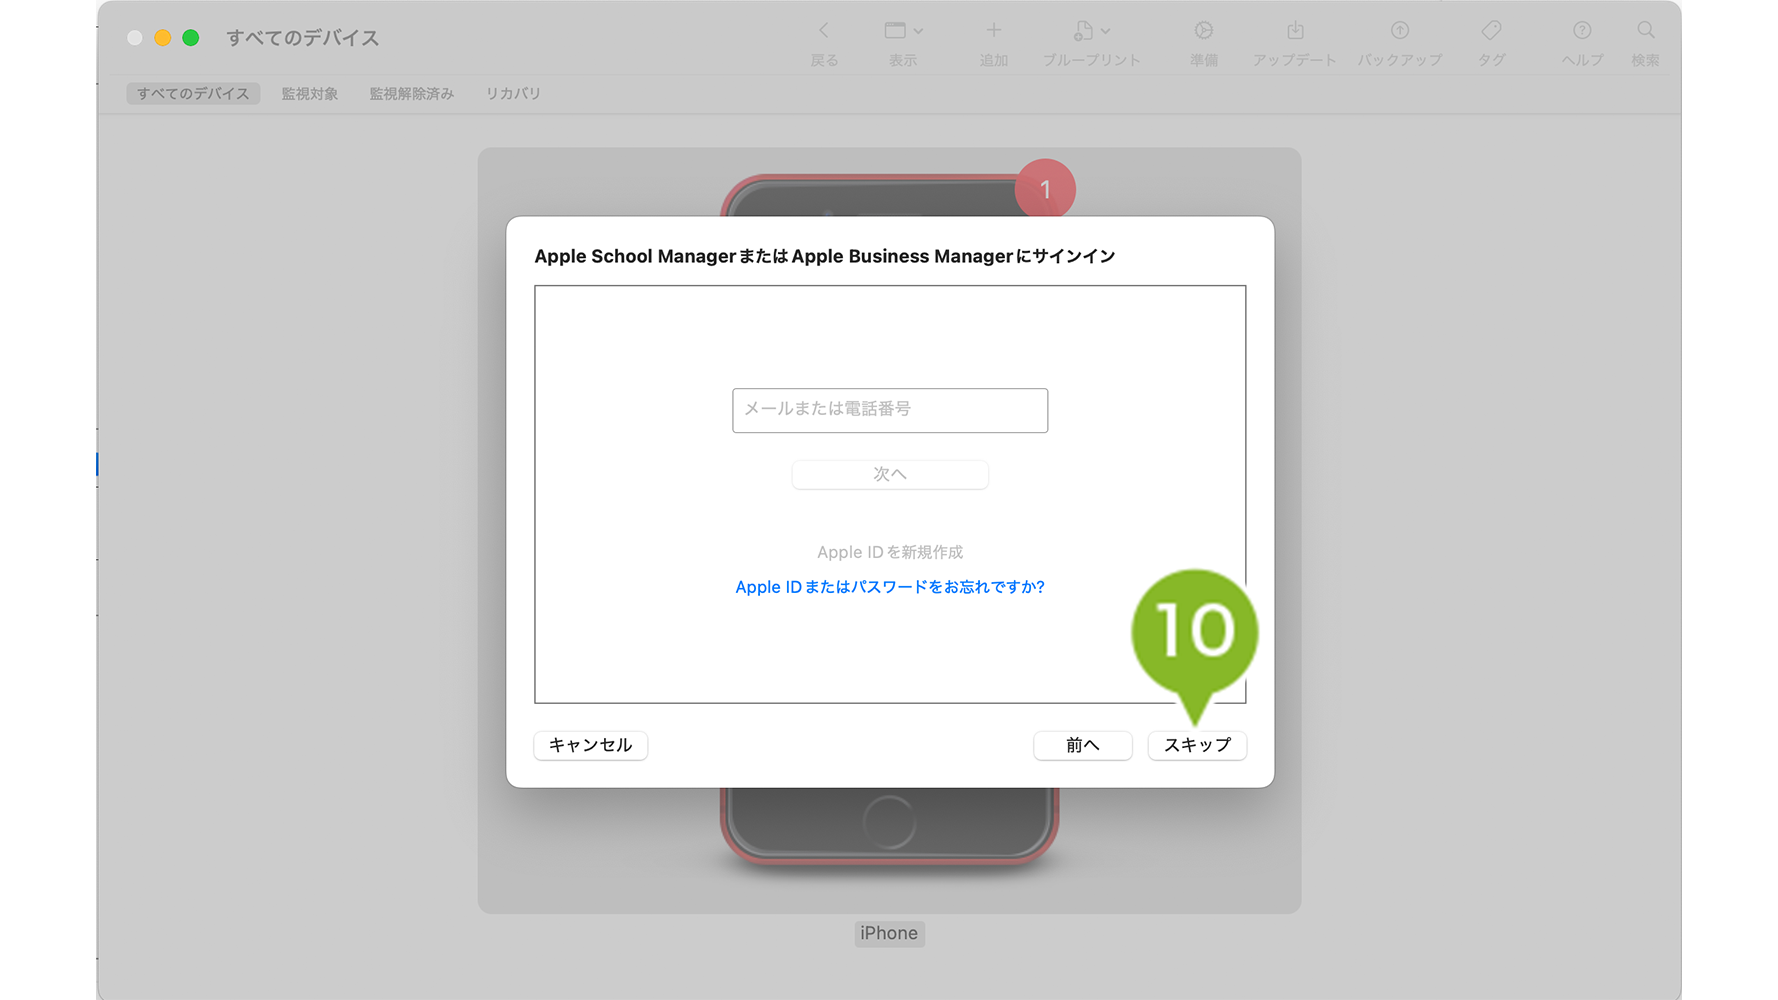
Task: Select the すべてのデバイス tab
Action: [193, 93]
